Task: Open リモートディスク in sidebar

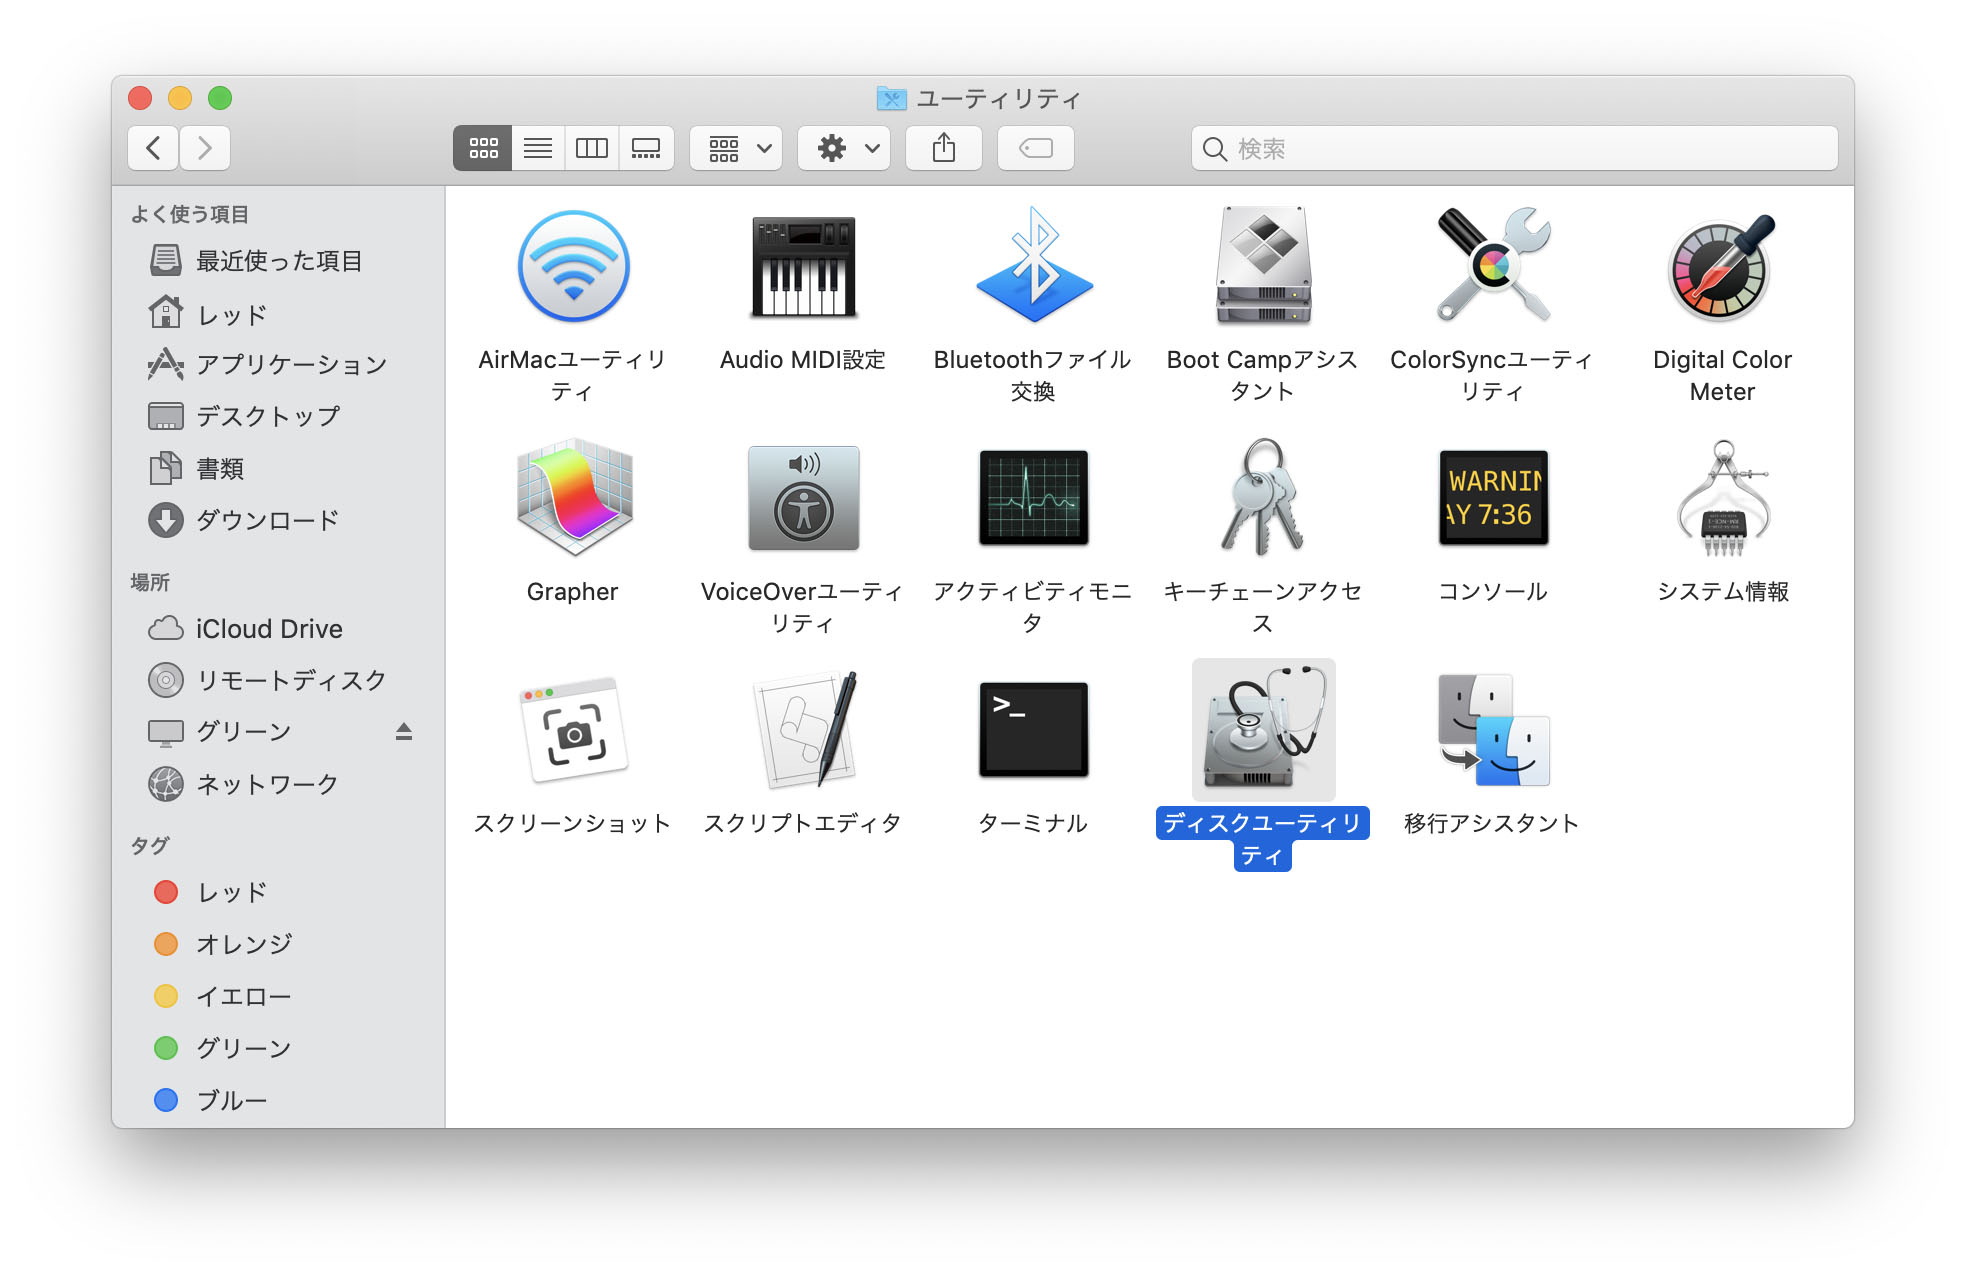Action: tap(278, 680)
